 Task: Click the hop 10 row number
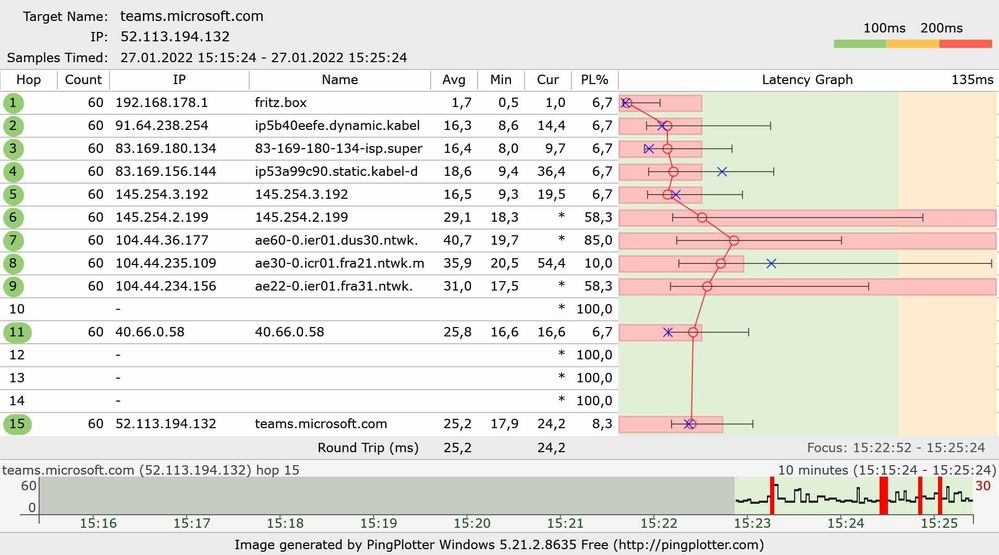point(17,309)
